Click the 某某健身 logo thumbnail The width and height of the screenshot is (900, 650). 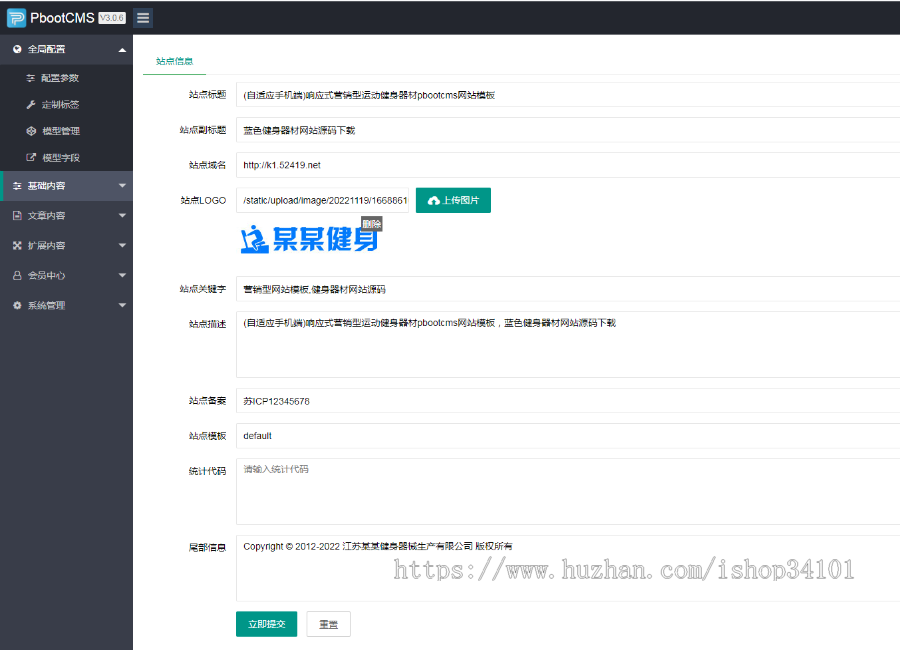310,239
